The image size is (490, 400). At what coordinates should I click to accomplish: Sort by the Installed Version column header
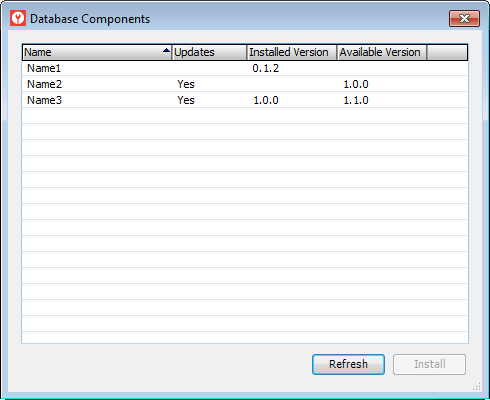[292, 52]
